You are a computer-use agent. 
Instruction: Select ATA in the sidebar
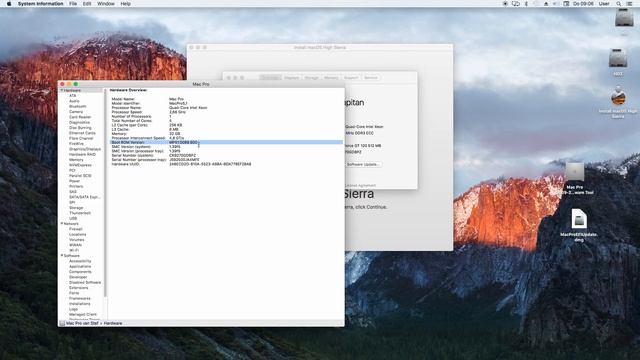(73, 96)
